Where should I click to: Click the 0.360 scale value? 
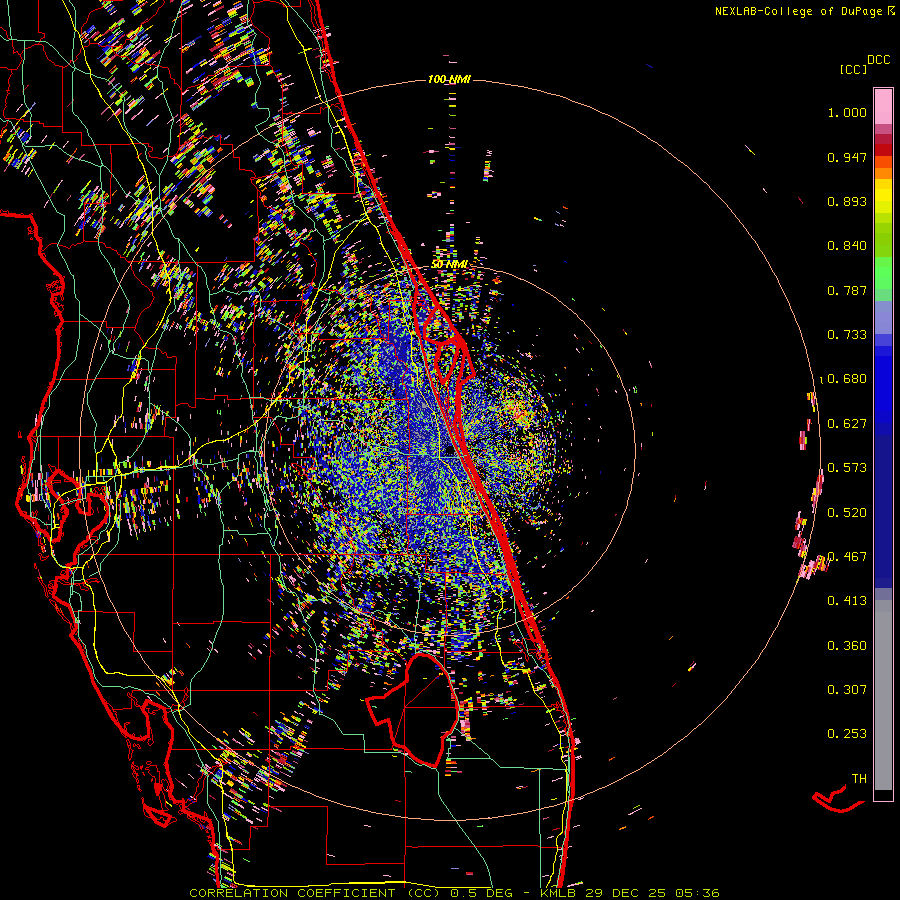[847, 646]
